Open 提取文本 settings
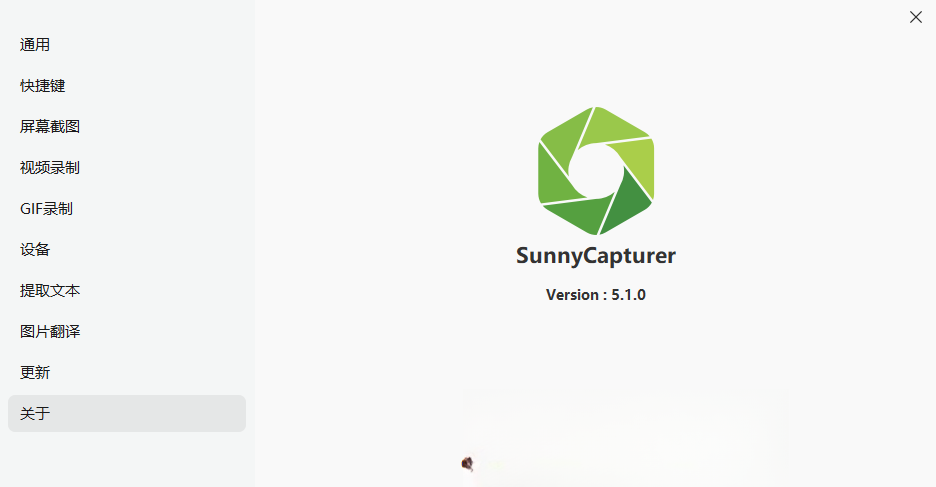936x487 pixels. [x=127, y=291]
